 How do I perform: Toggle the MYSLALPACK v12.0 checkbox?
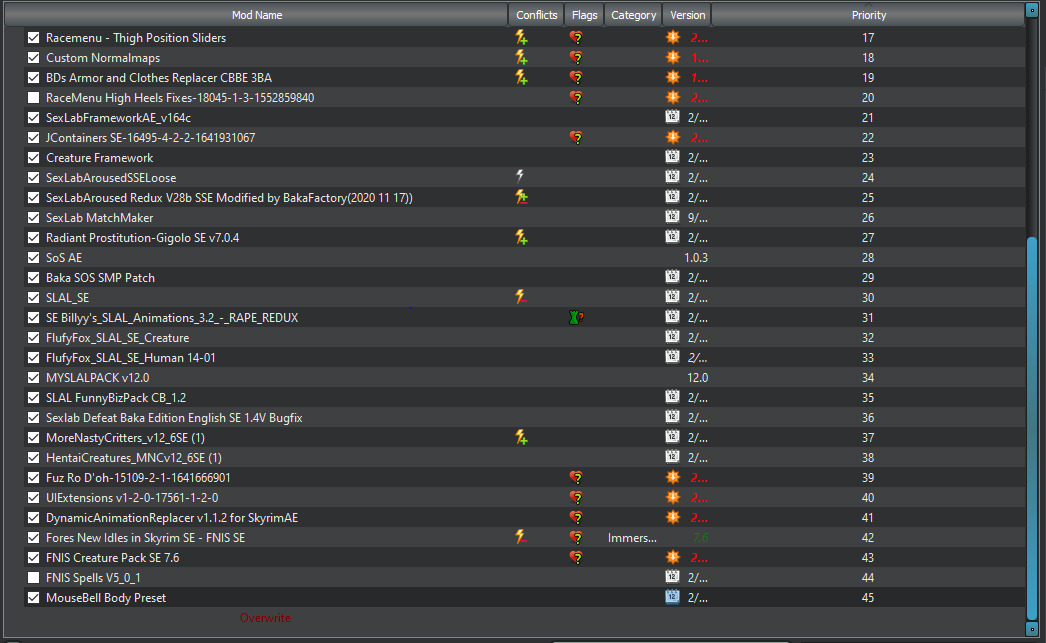coord(33,378)
